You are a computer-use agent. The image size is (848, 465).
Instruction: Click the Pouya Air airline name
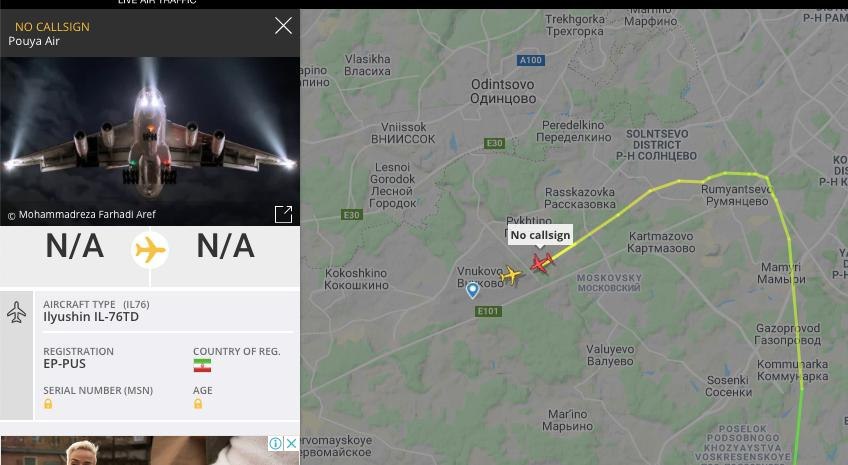tap(34, 41)
